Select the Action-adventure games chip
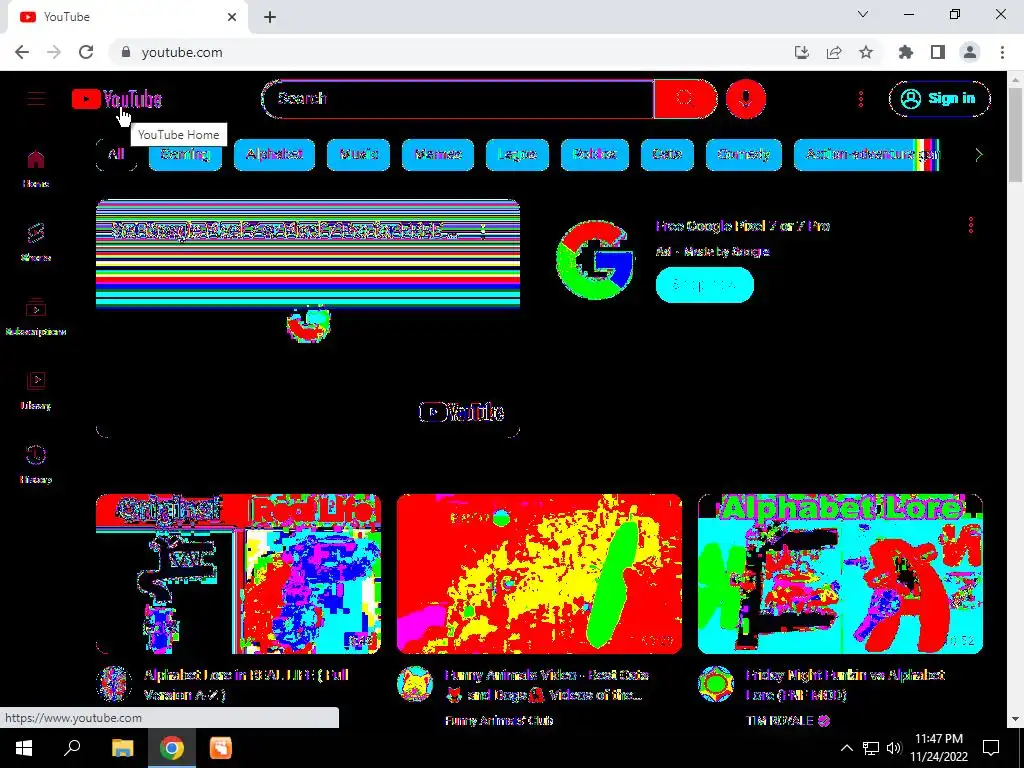The width and height of the screenshot is (1024, 768). click(x=866, y=155)
